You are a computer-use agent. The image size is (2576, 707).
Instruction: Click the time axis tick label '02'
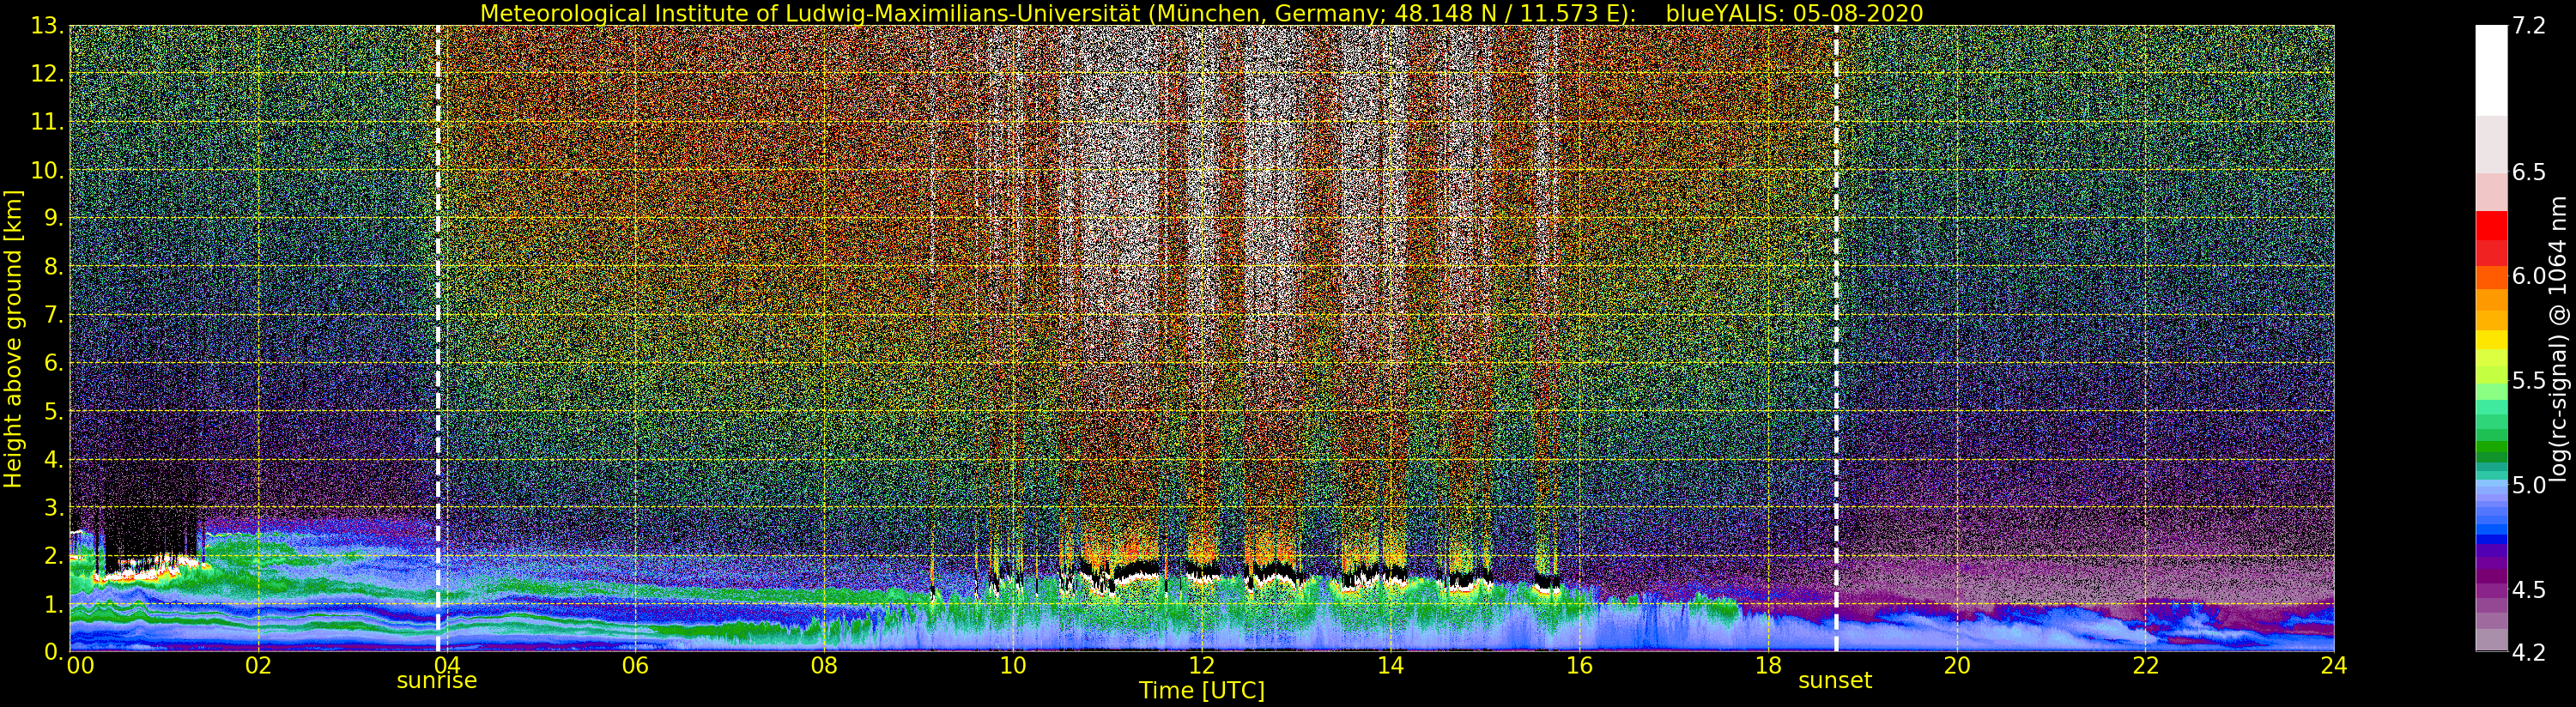pyautogui.click(x=258, y=666)
